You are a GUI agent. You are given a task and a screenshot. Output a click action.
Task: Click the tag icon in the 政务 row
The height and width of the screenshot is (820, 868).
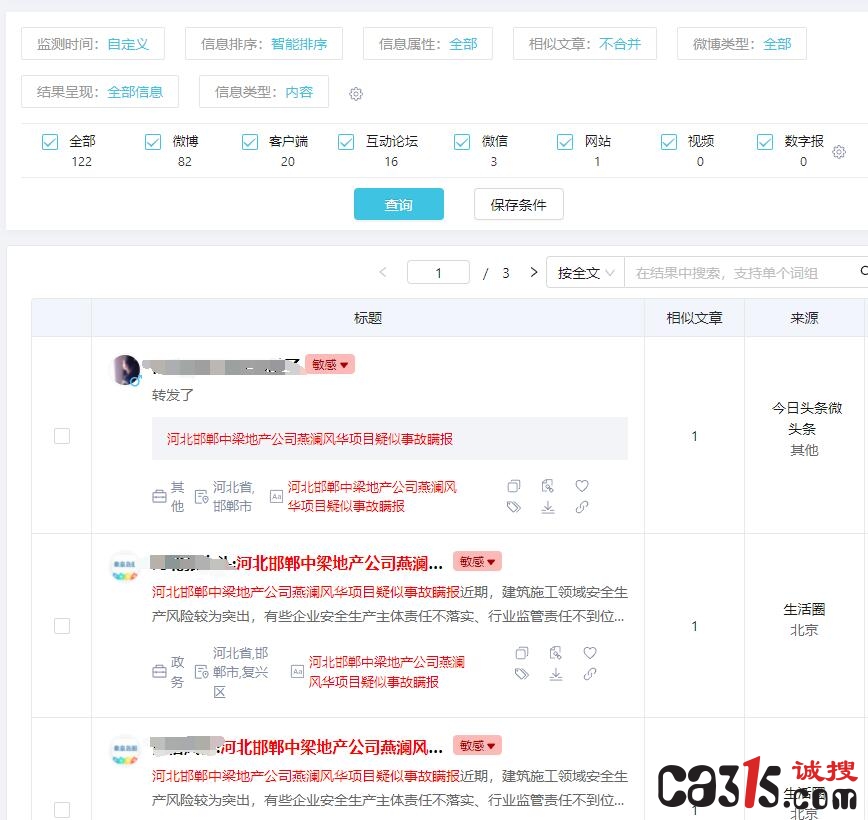[521, 674]
